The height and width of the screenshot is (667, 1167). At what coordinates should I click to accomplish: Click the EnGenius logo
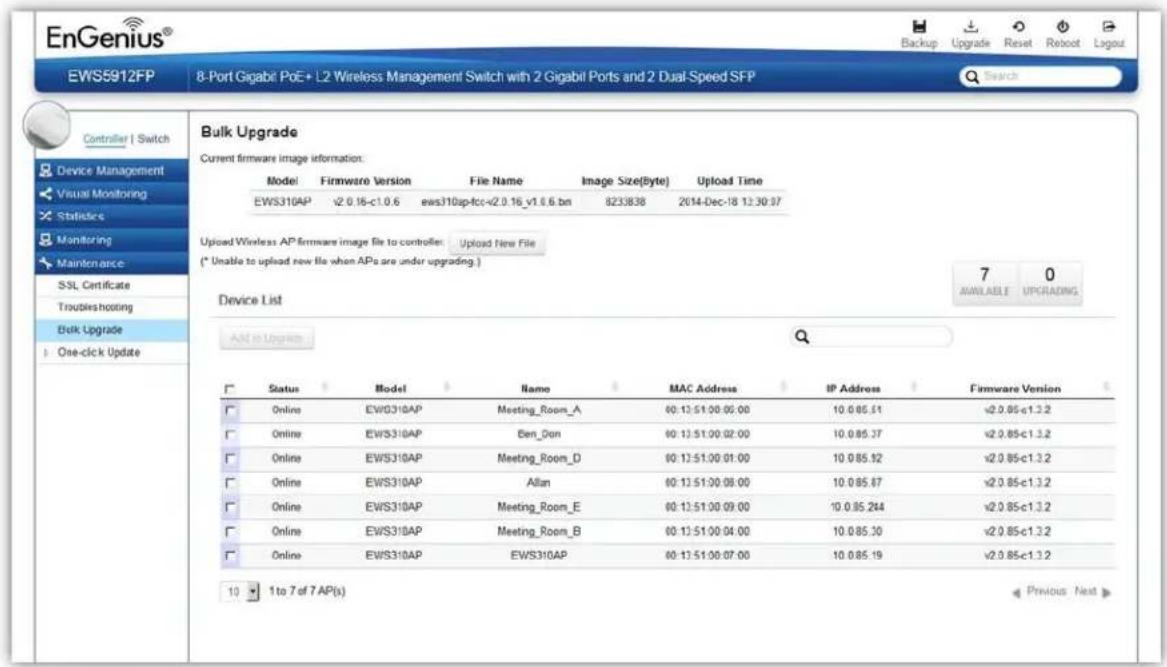point(109,33)
